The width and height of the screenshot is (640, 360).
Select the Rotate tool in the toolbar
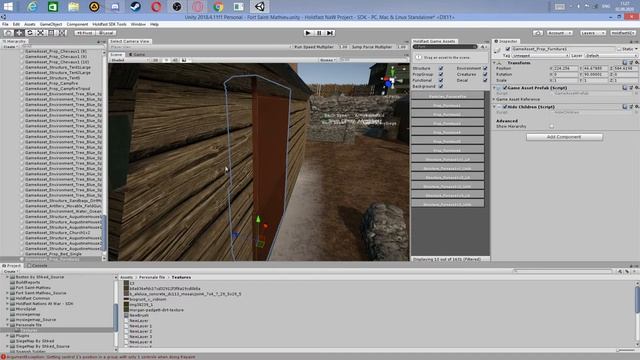pos(30,33)
